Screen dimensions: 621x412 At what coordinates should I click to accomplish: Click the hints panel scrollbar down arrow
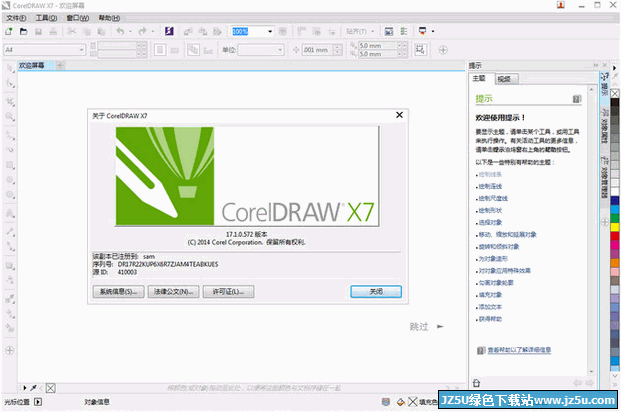coord(591,372)
